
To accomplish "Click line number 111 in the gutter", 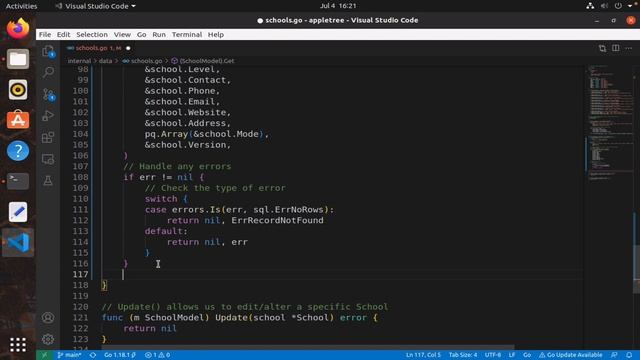I will pos(80,210).
